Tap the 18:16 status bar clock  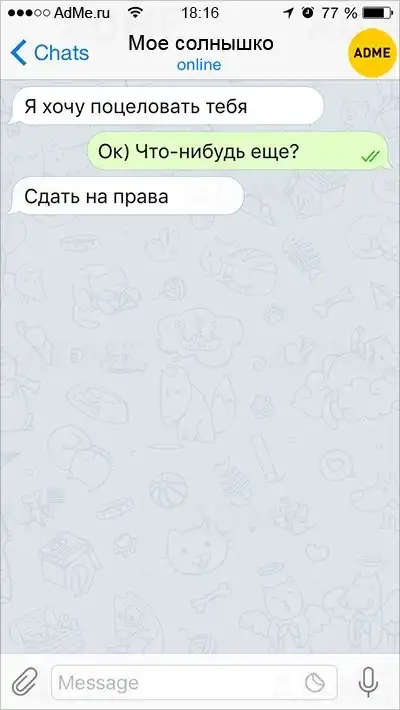pos(200,13)
